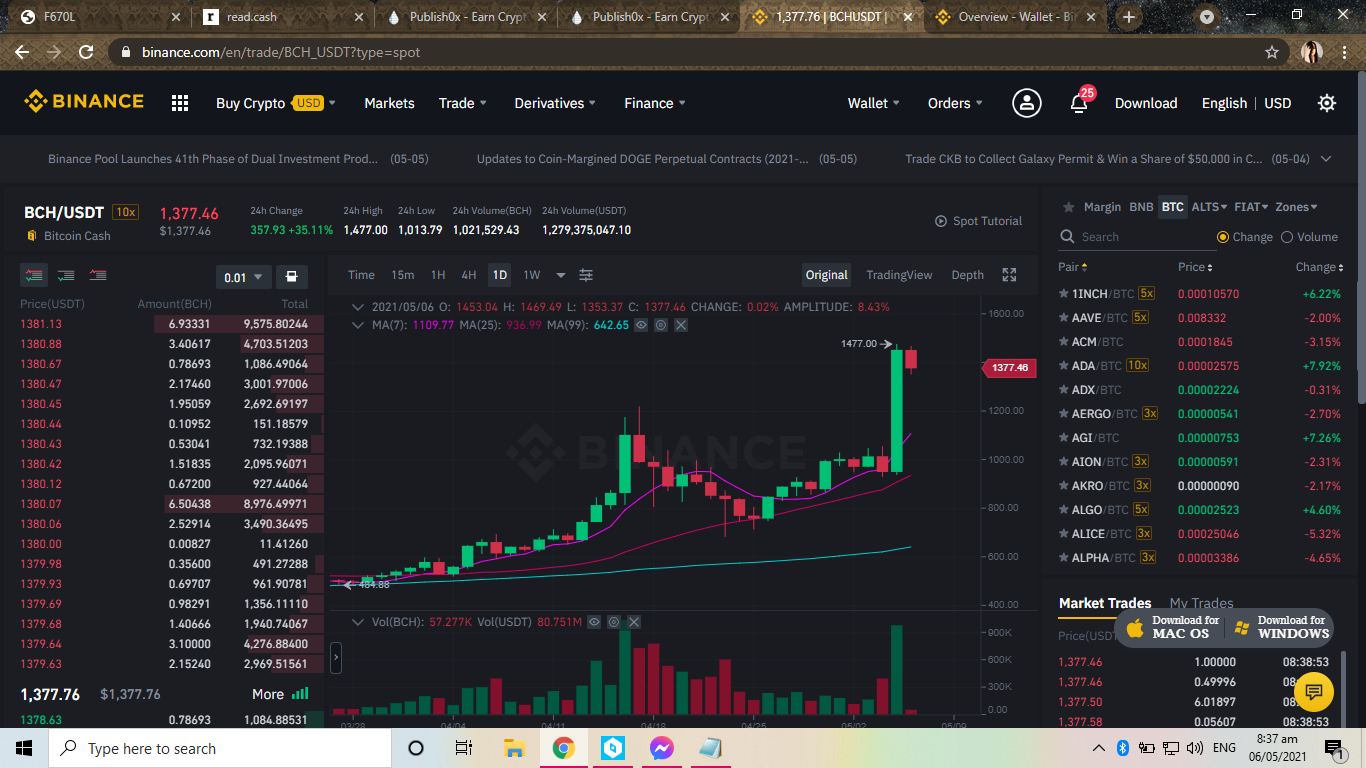Screen dimensions: 1366x768
Task: Click the Spot Tutorial play icon
Action: coord(941,221)
